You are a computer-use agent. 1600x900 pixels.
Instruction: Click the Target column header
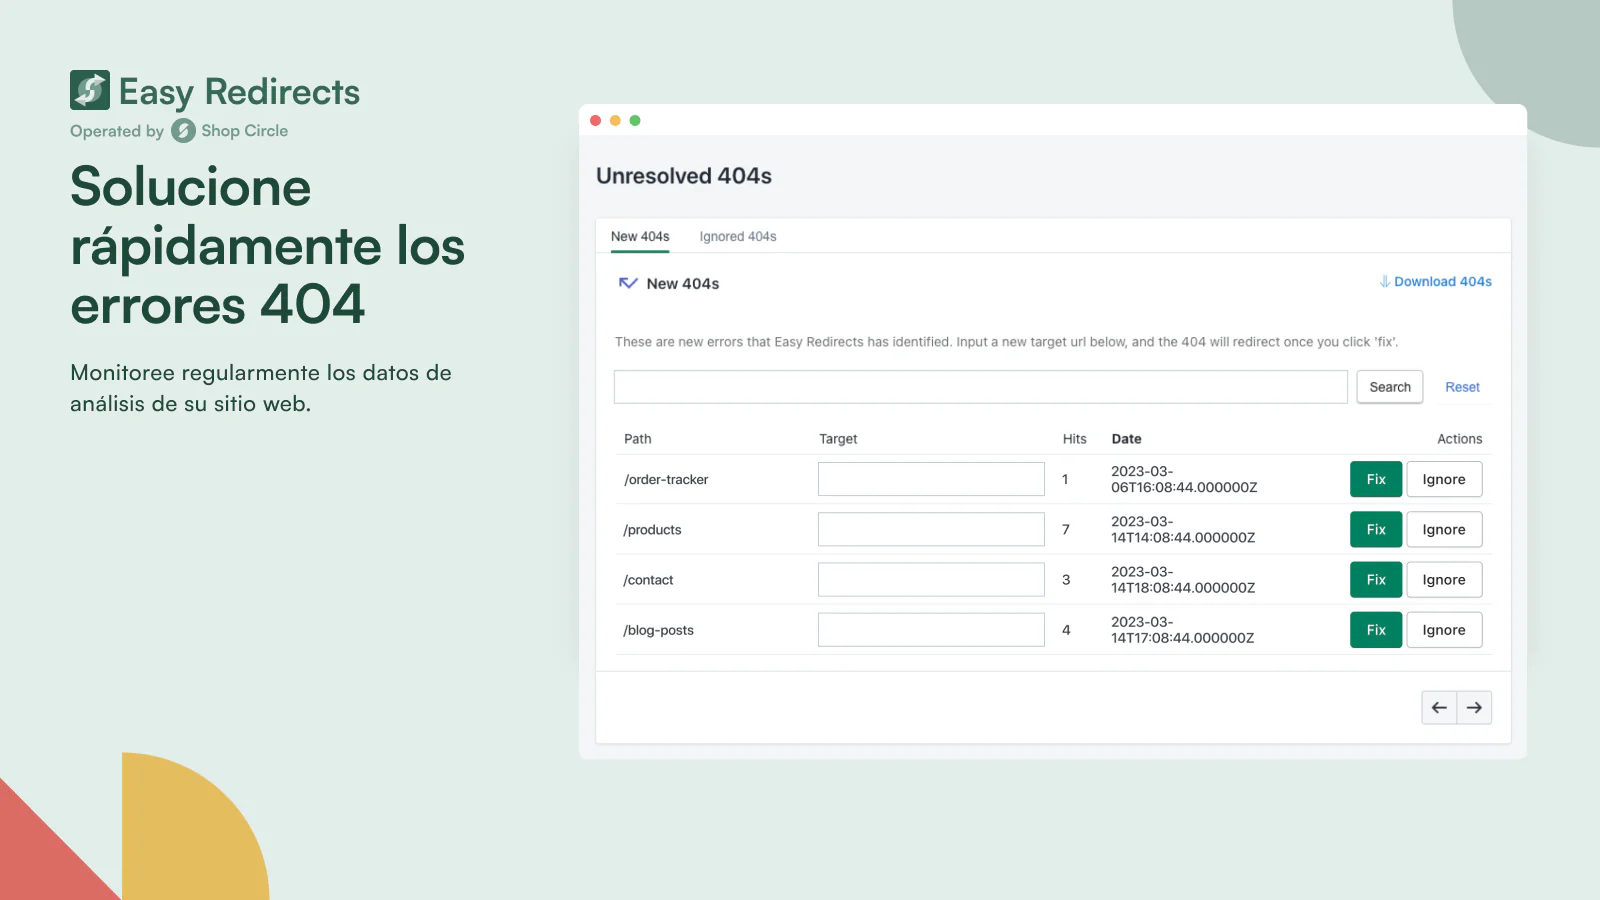(838, 439)
